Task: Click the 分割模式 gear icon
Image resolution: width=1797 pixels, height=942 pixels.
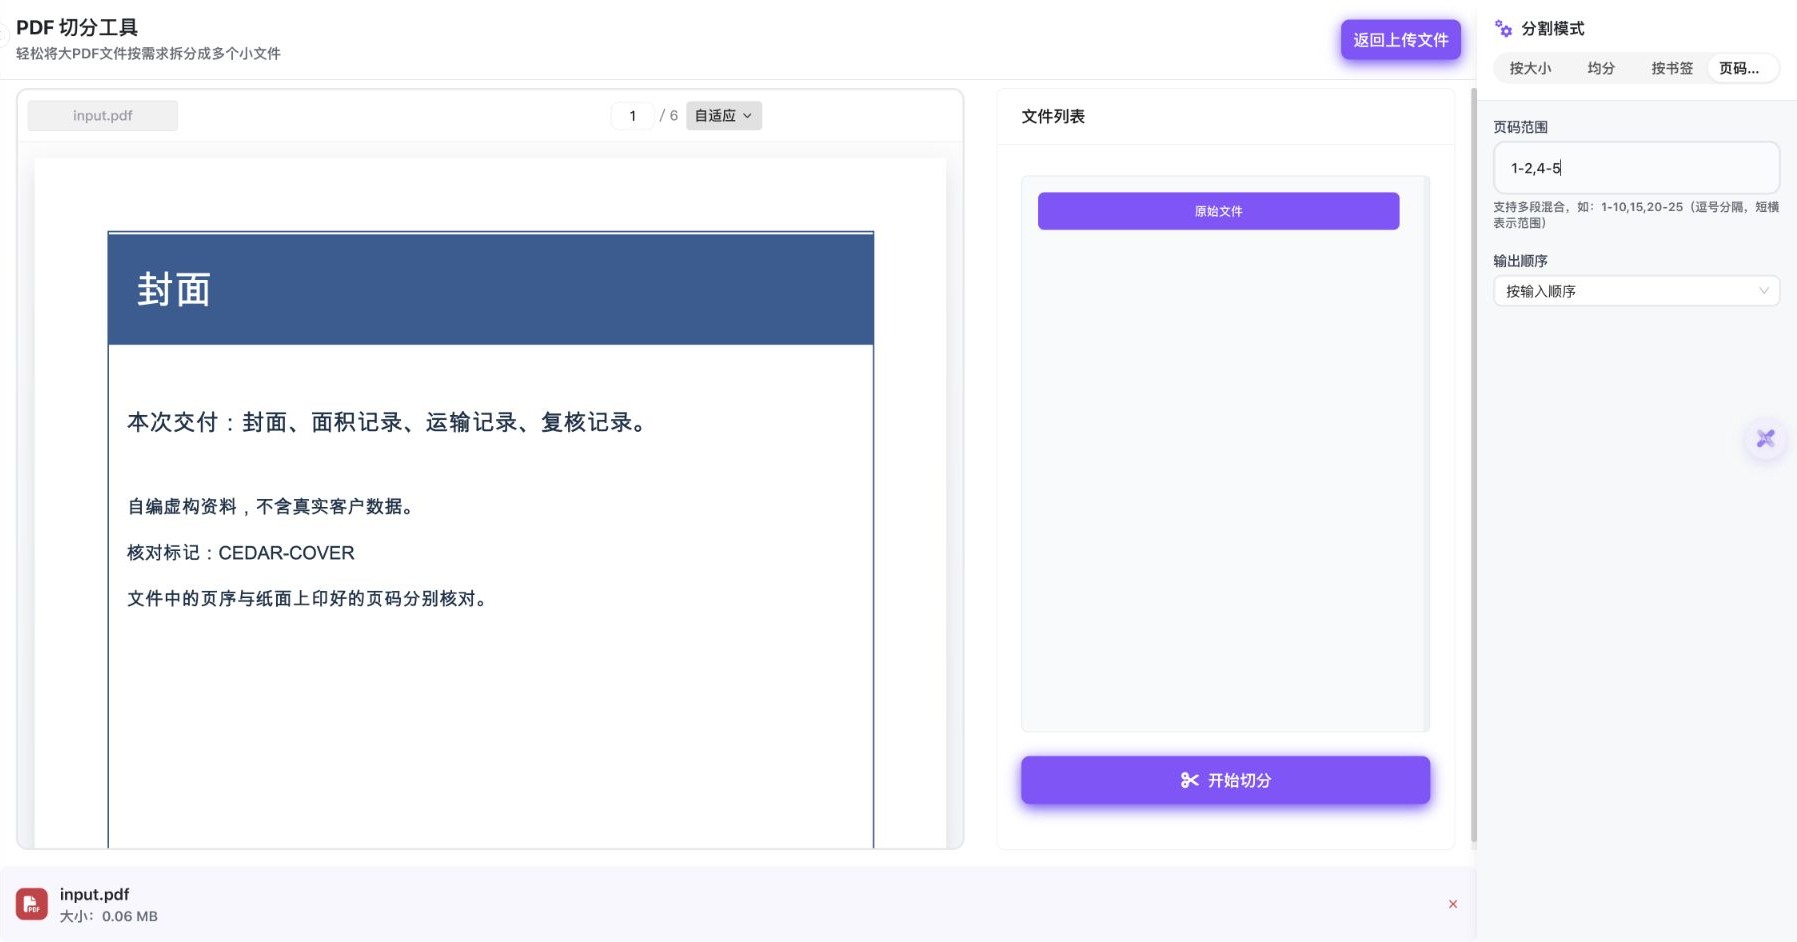Action: tap(1503, 28)
